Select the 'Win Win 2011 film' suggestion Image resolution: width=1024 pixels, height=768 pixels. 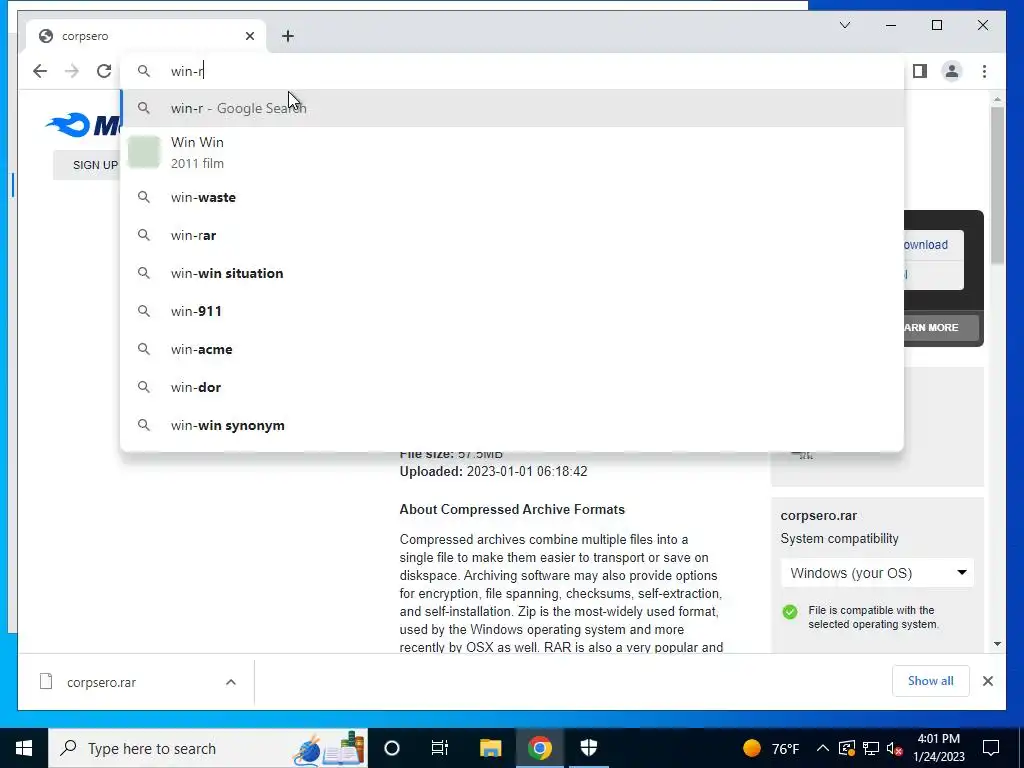[x=513, y=152]
